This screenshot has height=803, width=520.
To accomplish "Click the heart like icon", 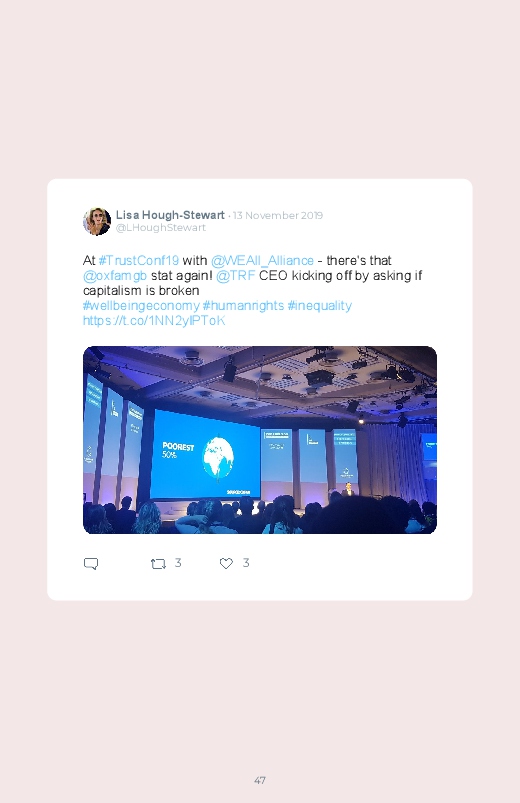I will [226, 563].
